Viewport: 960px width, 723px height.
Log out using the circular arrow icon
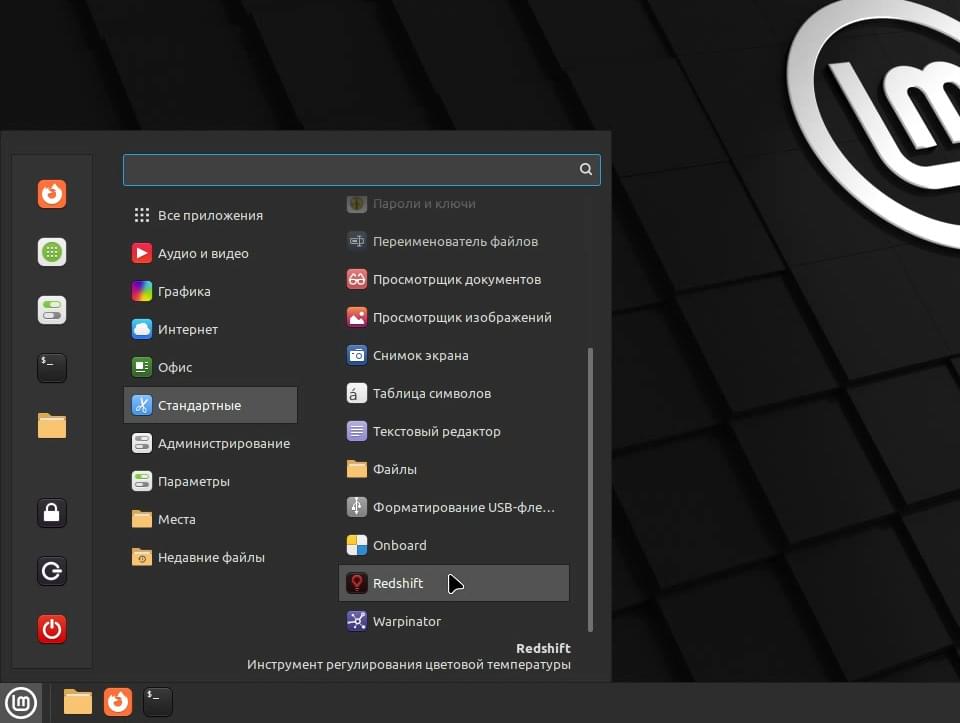point(52,571)
